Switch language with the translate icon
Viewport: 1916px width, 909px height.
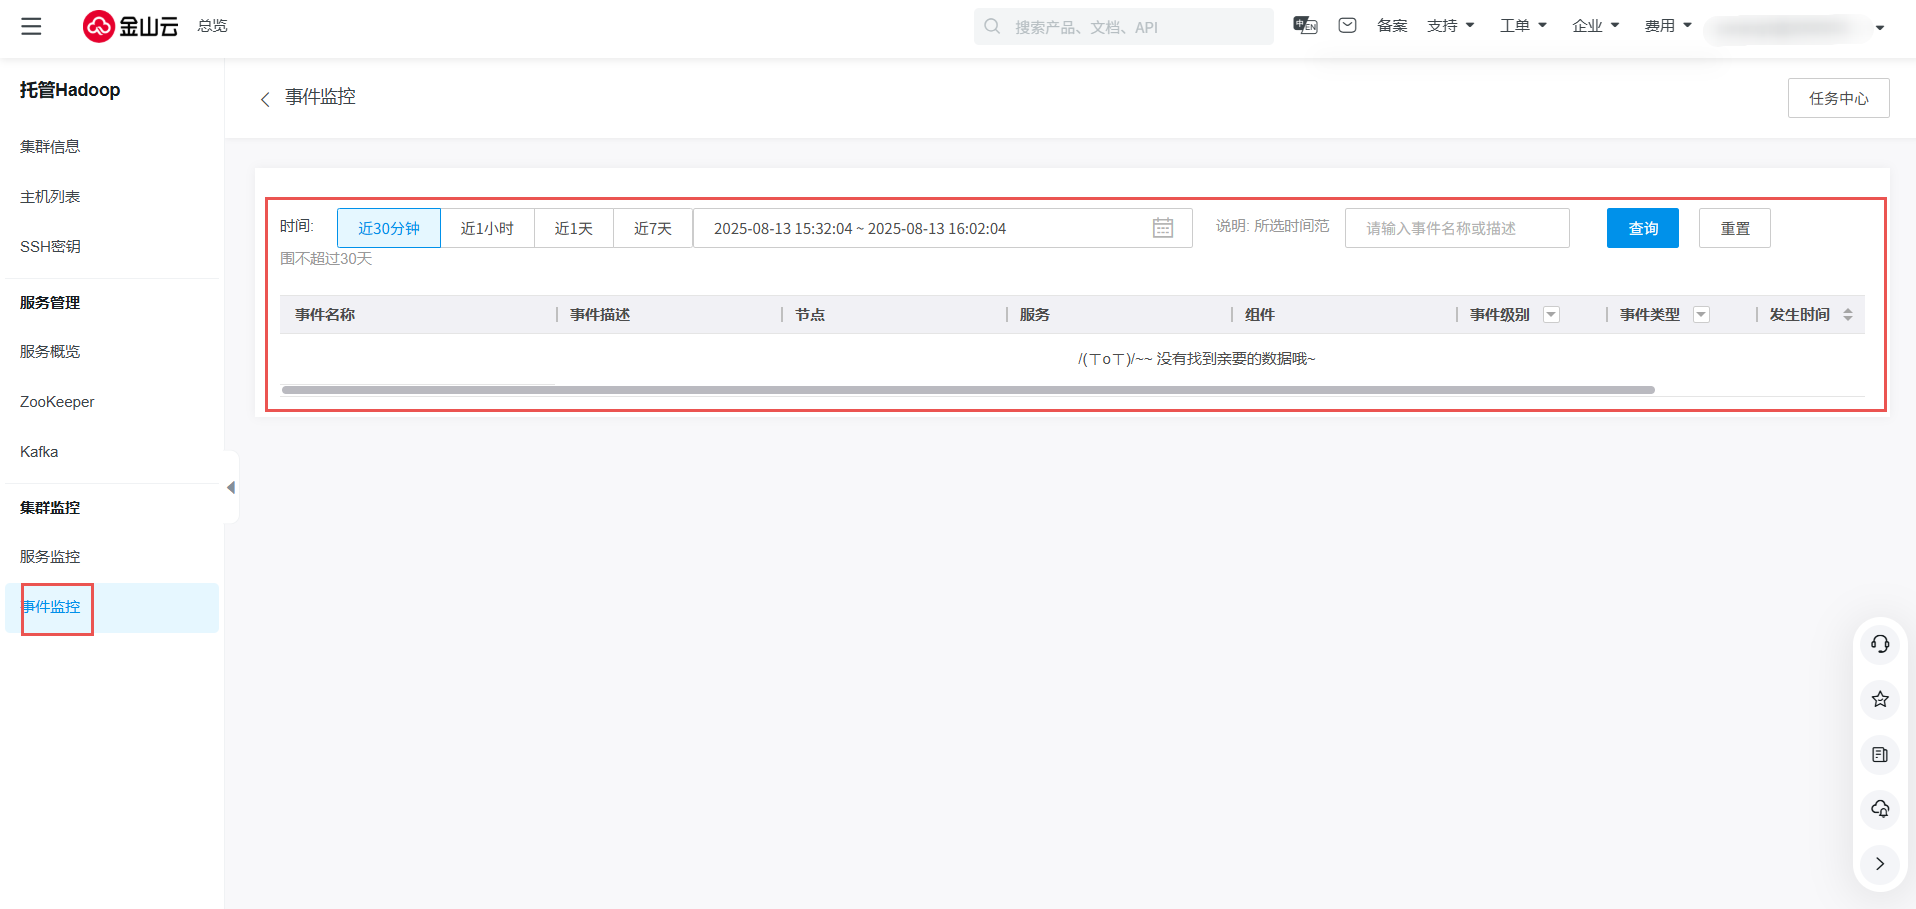(x=1305, y=26)
